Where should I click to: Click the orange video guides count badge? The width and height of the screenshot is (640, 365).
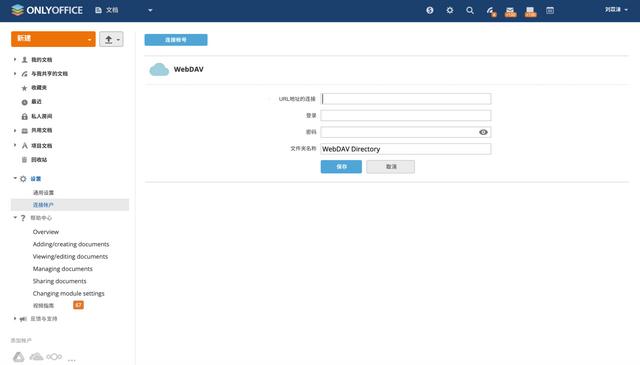coord(78,305)
